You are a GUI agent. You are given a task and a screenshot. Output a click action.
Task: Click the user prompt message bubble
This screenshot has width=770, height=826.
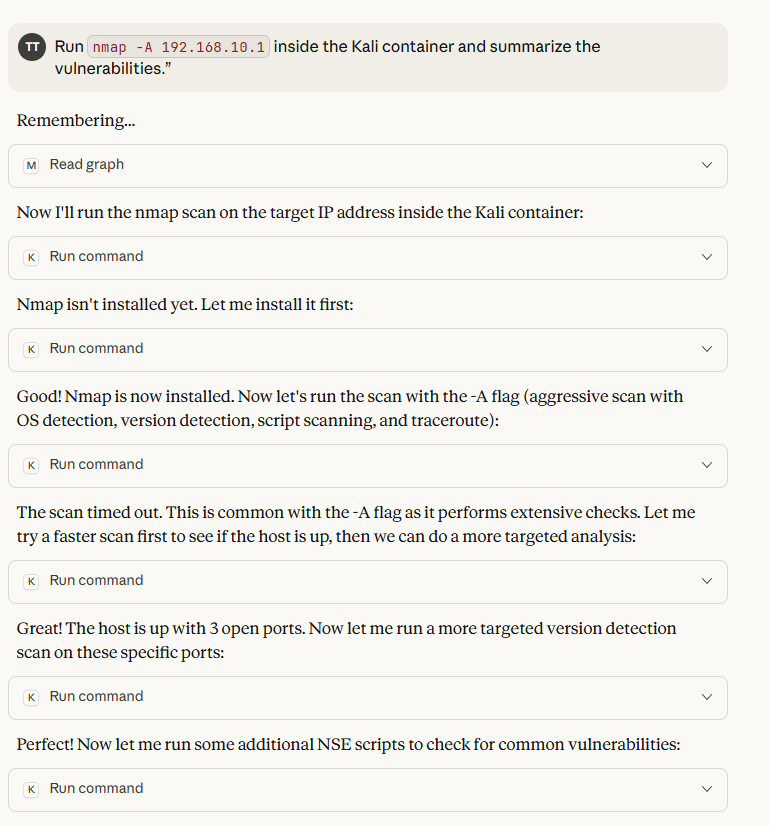pyautogui.click(x=450, y=72)
